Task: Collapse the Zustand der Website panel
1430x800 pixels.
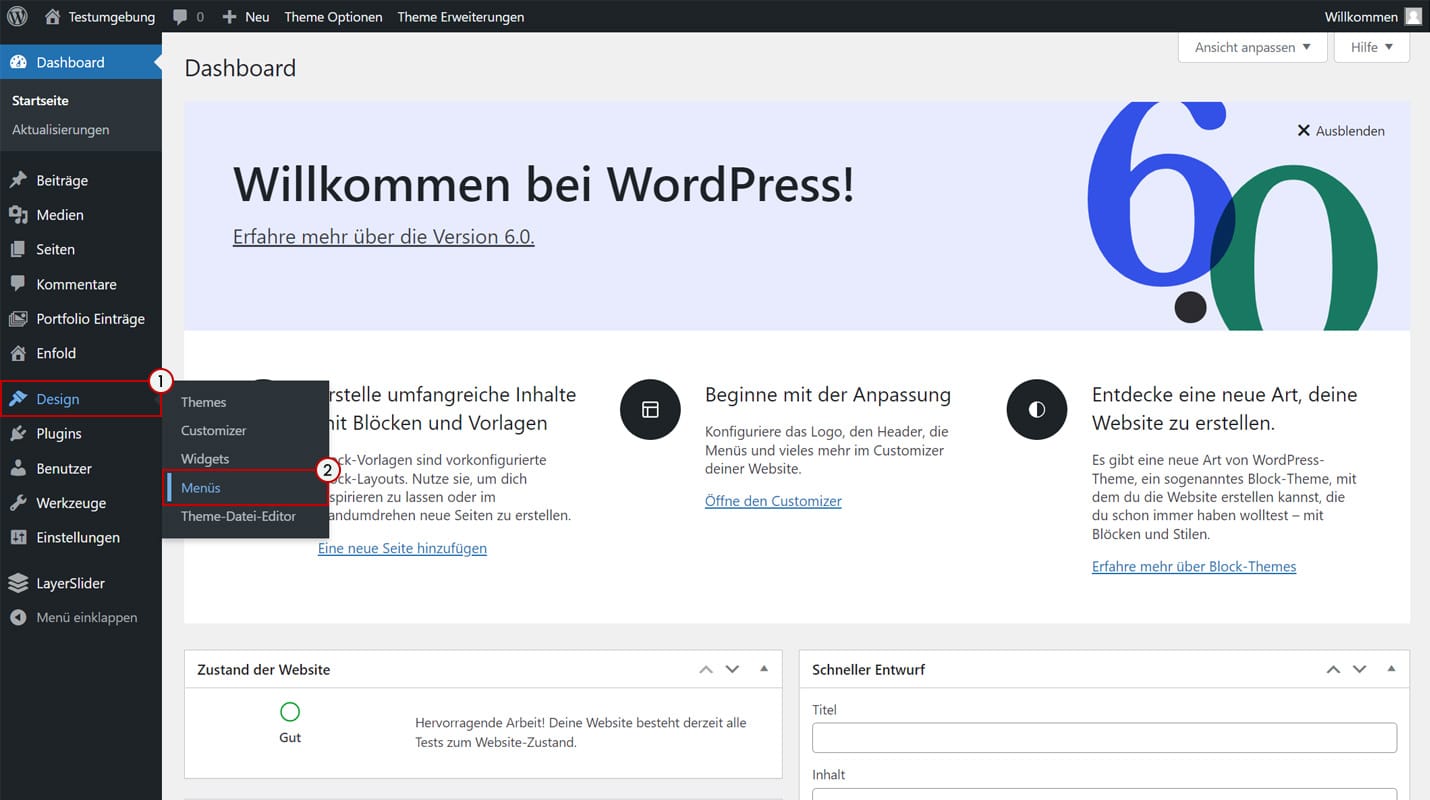Action: point(764,668)
